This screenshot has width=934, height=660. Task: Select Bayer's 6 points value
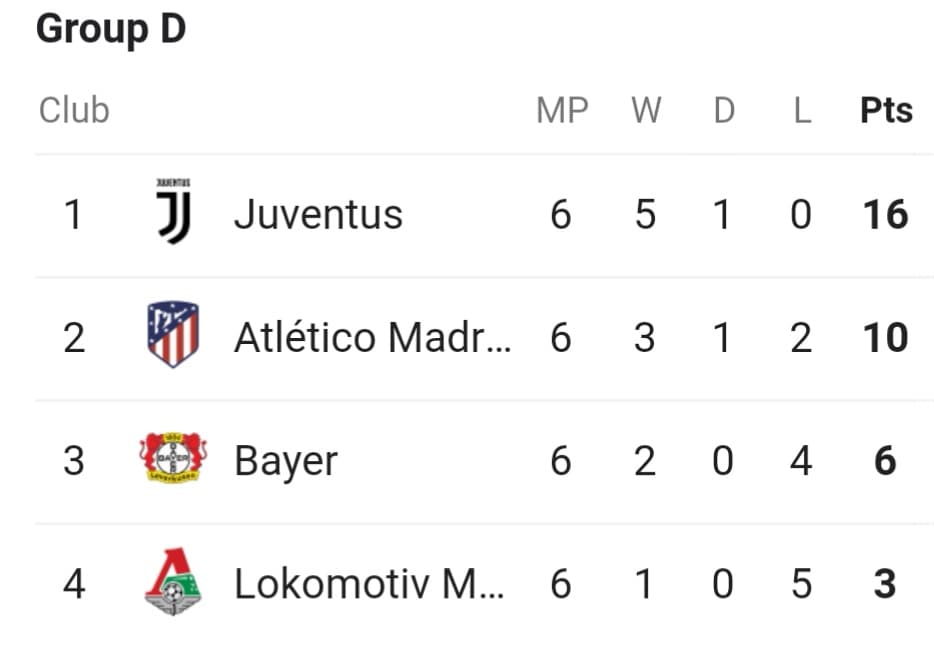pos(885,460)
